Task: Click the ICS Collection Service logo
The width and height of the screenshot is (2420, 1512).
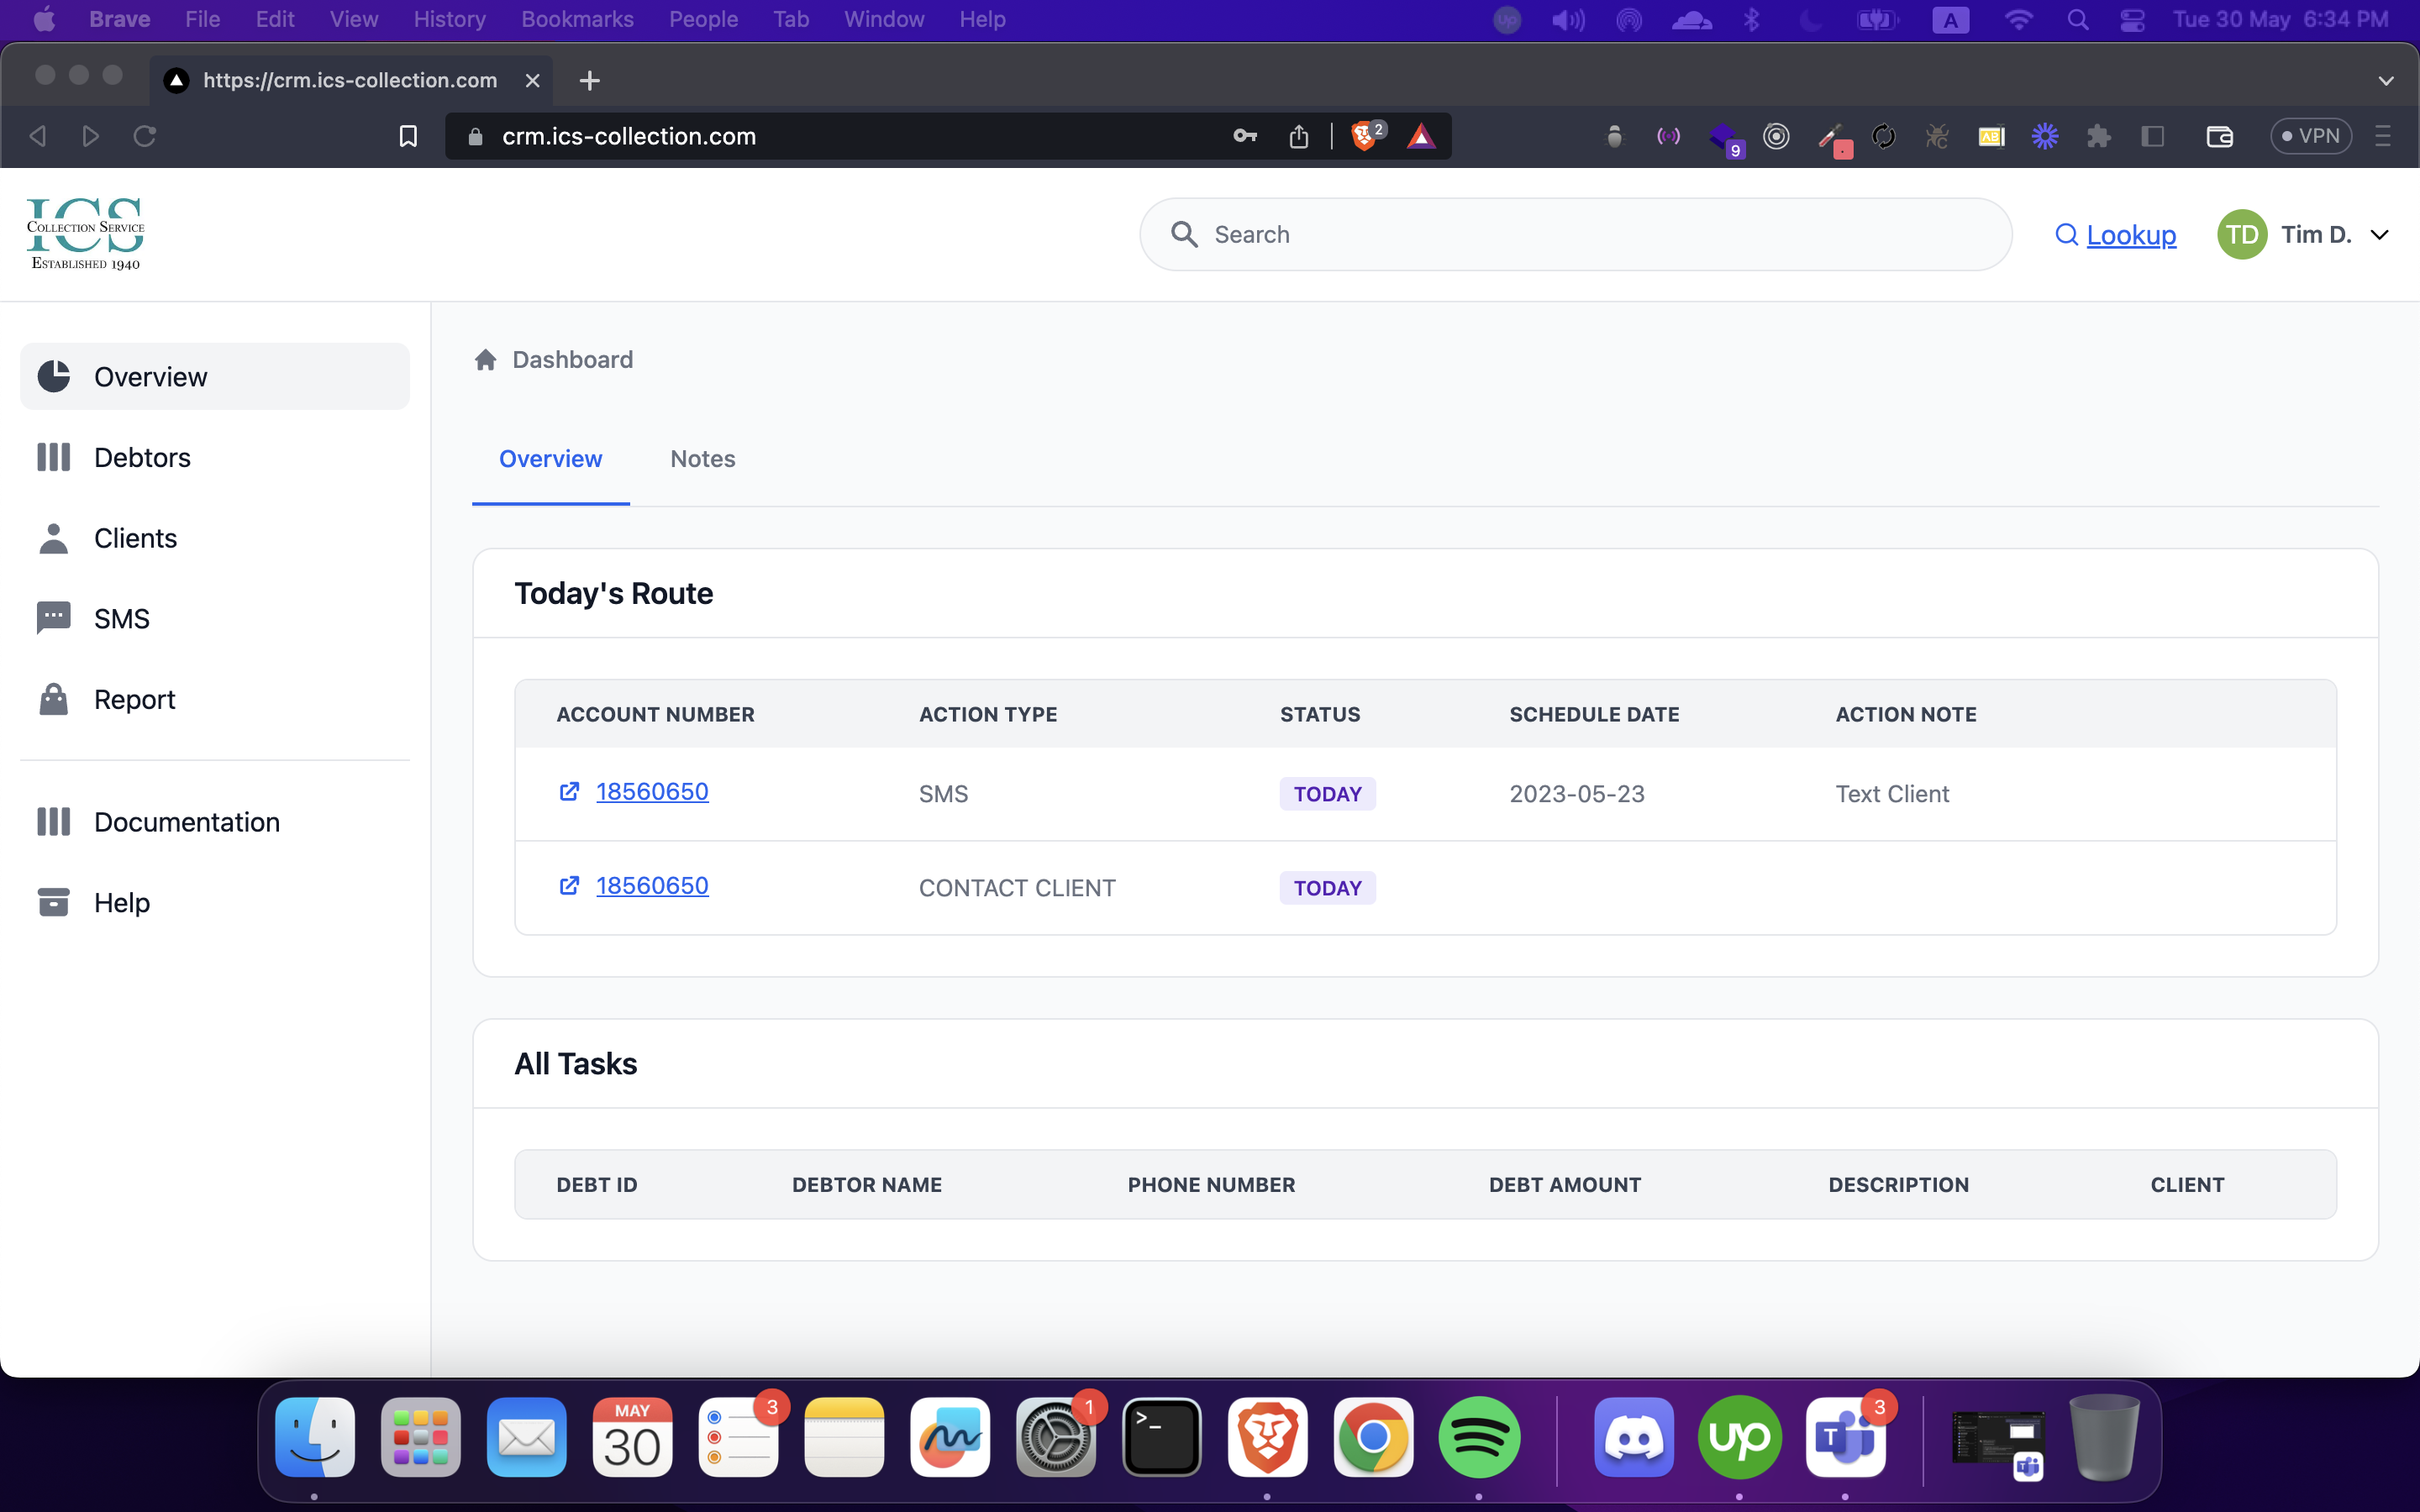Action: point(86,234)
